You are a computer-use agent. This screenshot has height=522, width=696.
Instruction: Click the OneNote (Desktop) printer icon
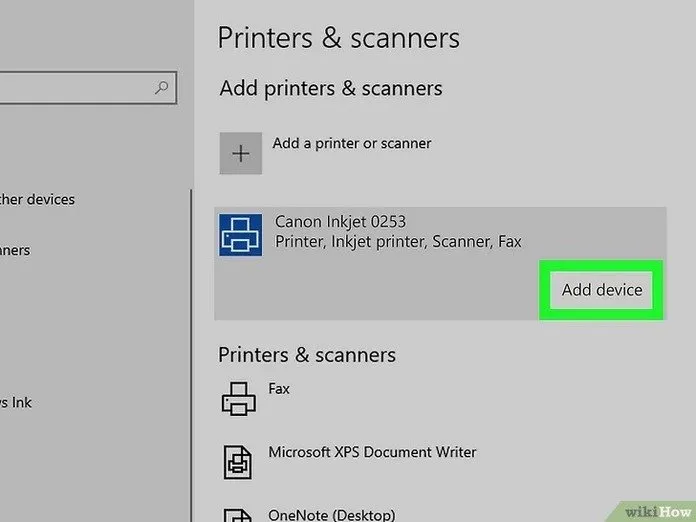point(239,512)
